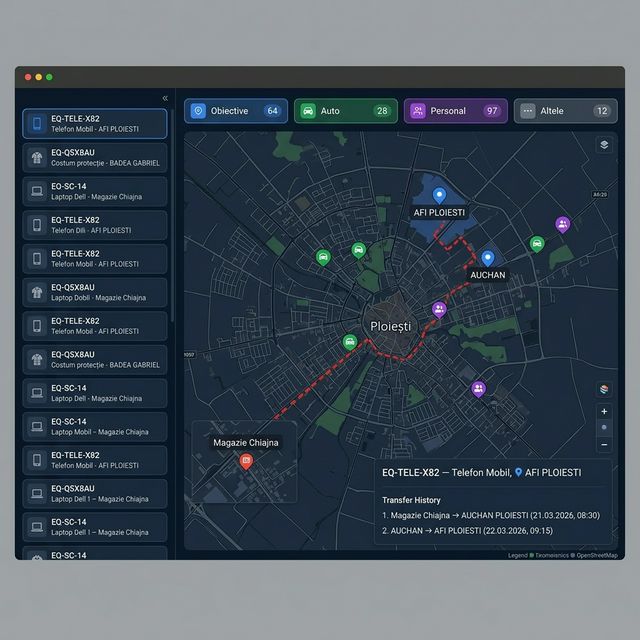Click the green car marker near city center
Image resolution: width=640 pixels, height=640 pixels.
(x=350, y=341)
